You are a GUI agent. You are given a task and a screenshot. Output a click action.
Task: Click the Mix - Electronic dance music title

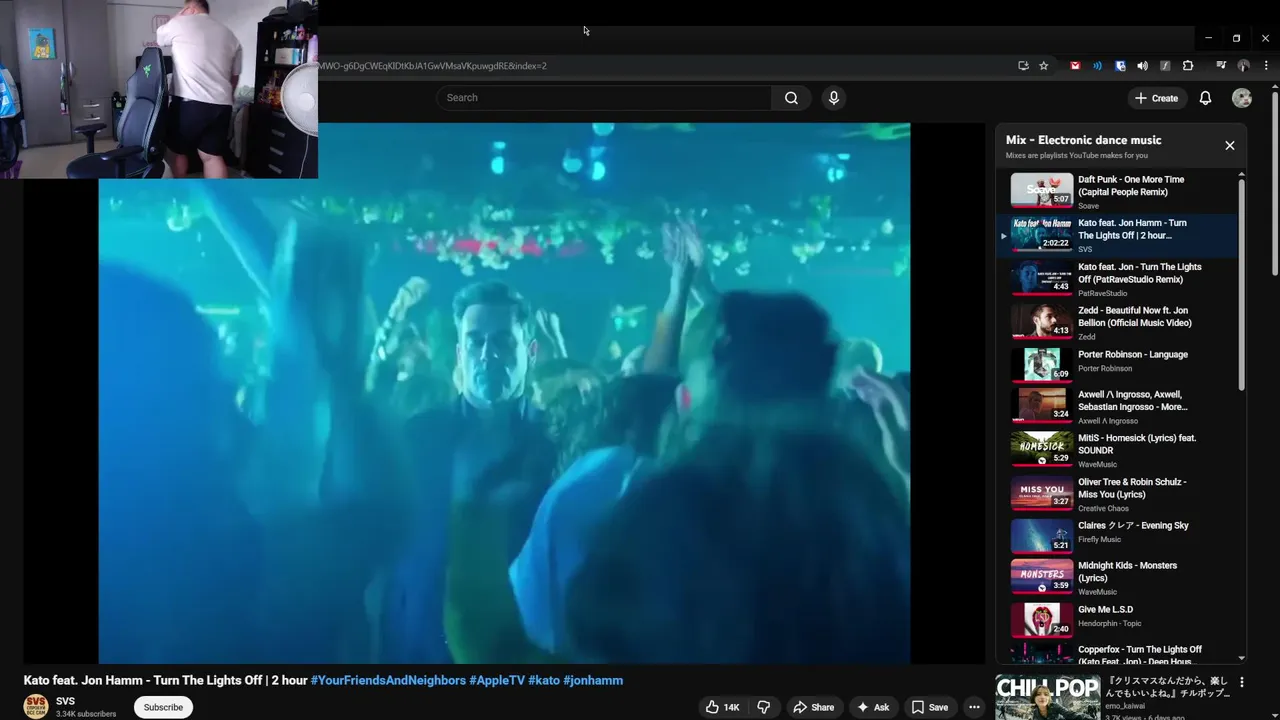tap(1083, 140)
